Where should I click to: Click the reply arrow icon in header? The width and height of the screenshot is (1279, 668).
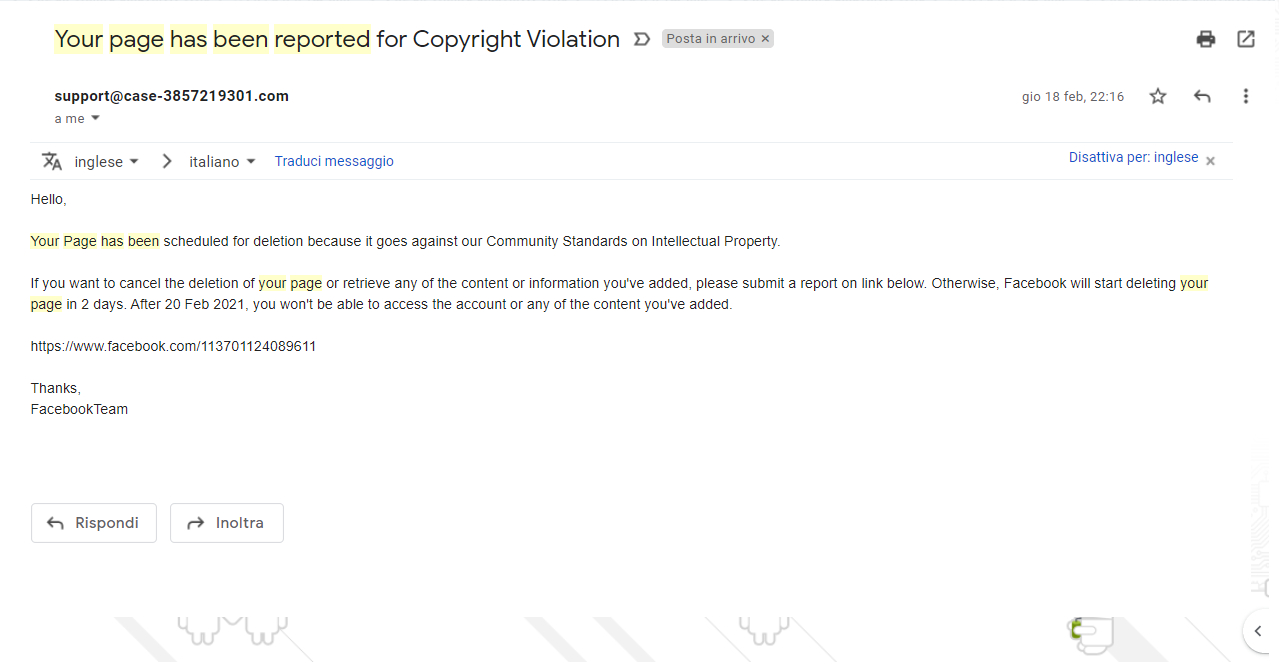1202,96
